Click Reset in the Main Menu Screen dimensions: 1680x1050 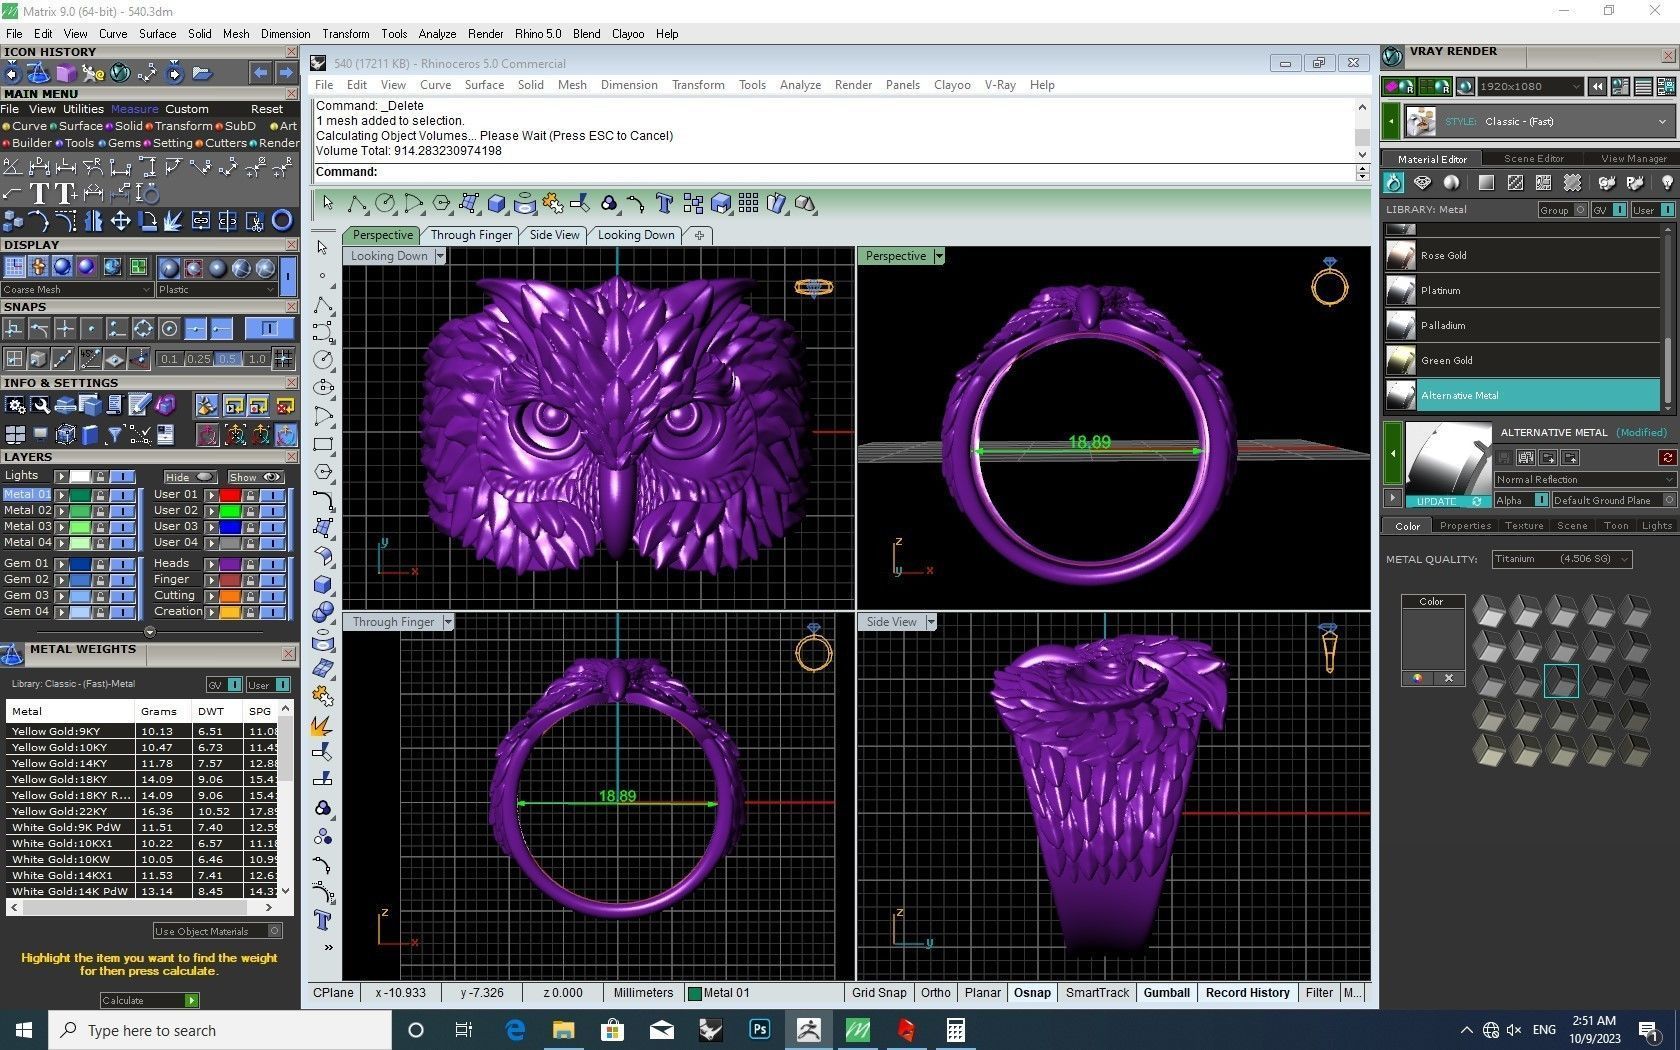267,109
